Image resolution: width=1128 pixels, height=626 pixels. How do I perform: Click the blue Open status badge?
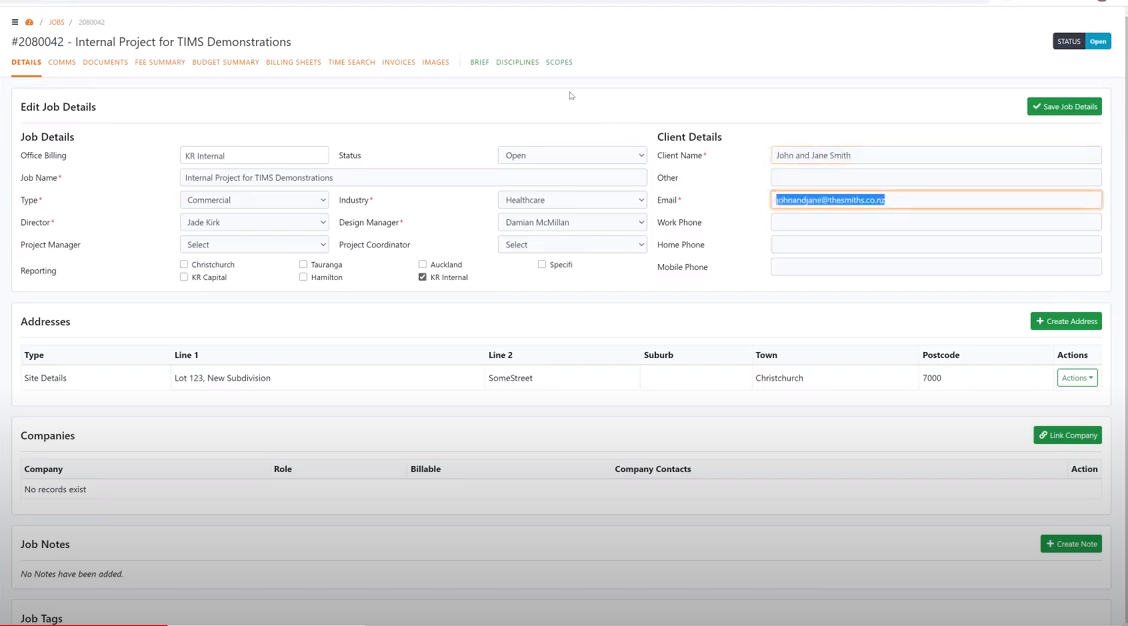1098,41
